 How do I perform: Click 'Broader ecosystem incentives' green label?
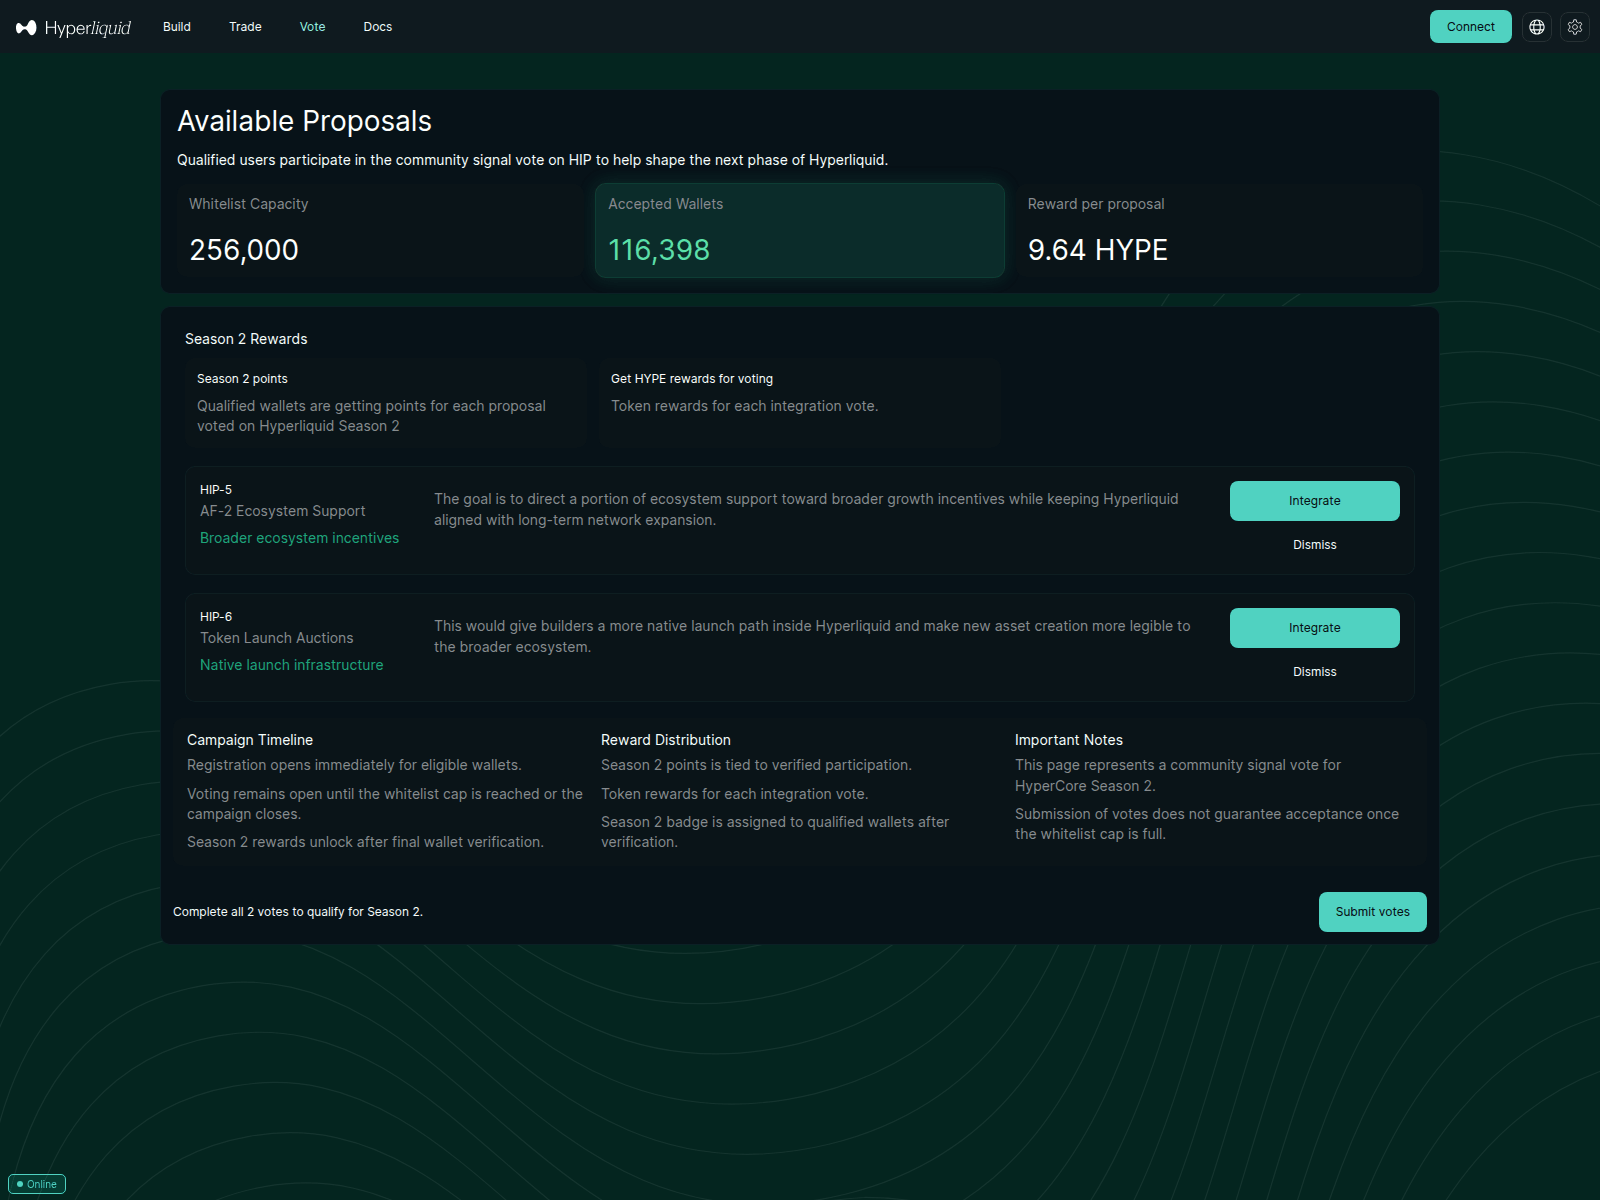coord(299,538)
